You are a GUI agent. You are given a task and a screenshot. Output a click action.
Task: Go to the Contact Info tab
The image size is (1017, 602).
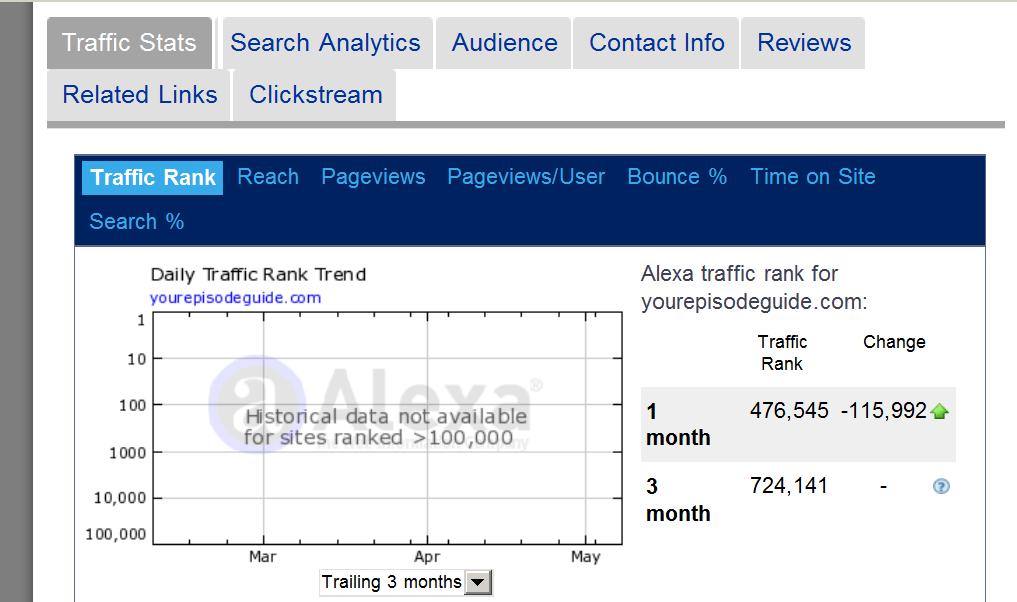point(656,43)
